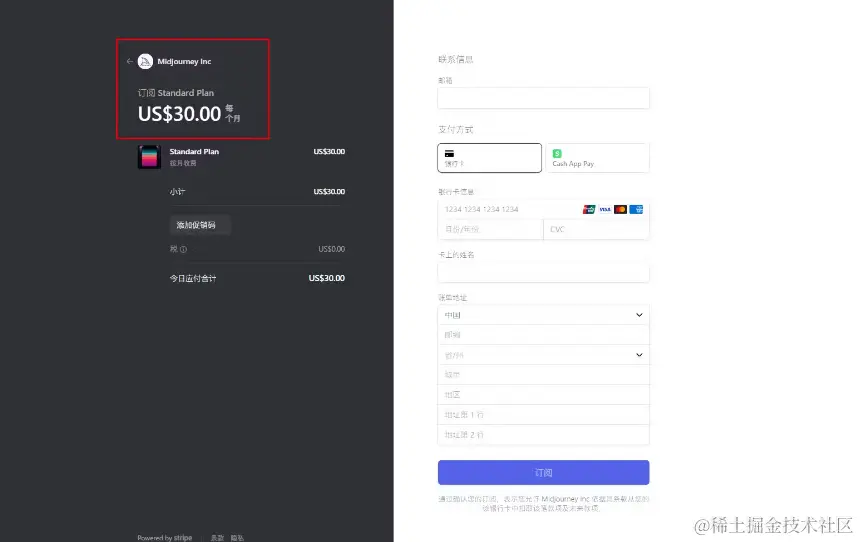Screen dimensions: 860x542
Task: Click the add promotion code button
Action: [x=200, y=225]
